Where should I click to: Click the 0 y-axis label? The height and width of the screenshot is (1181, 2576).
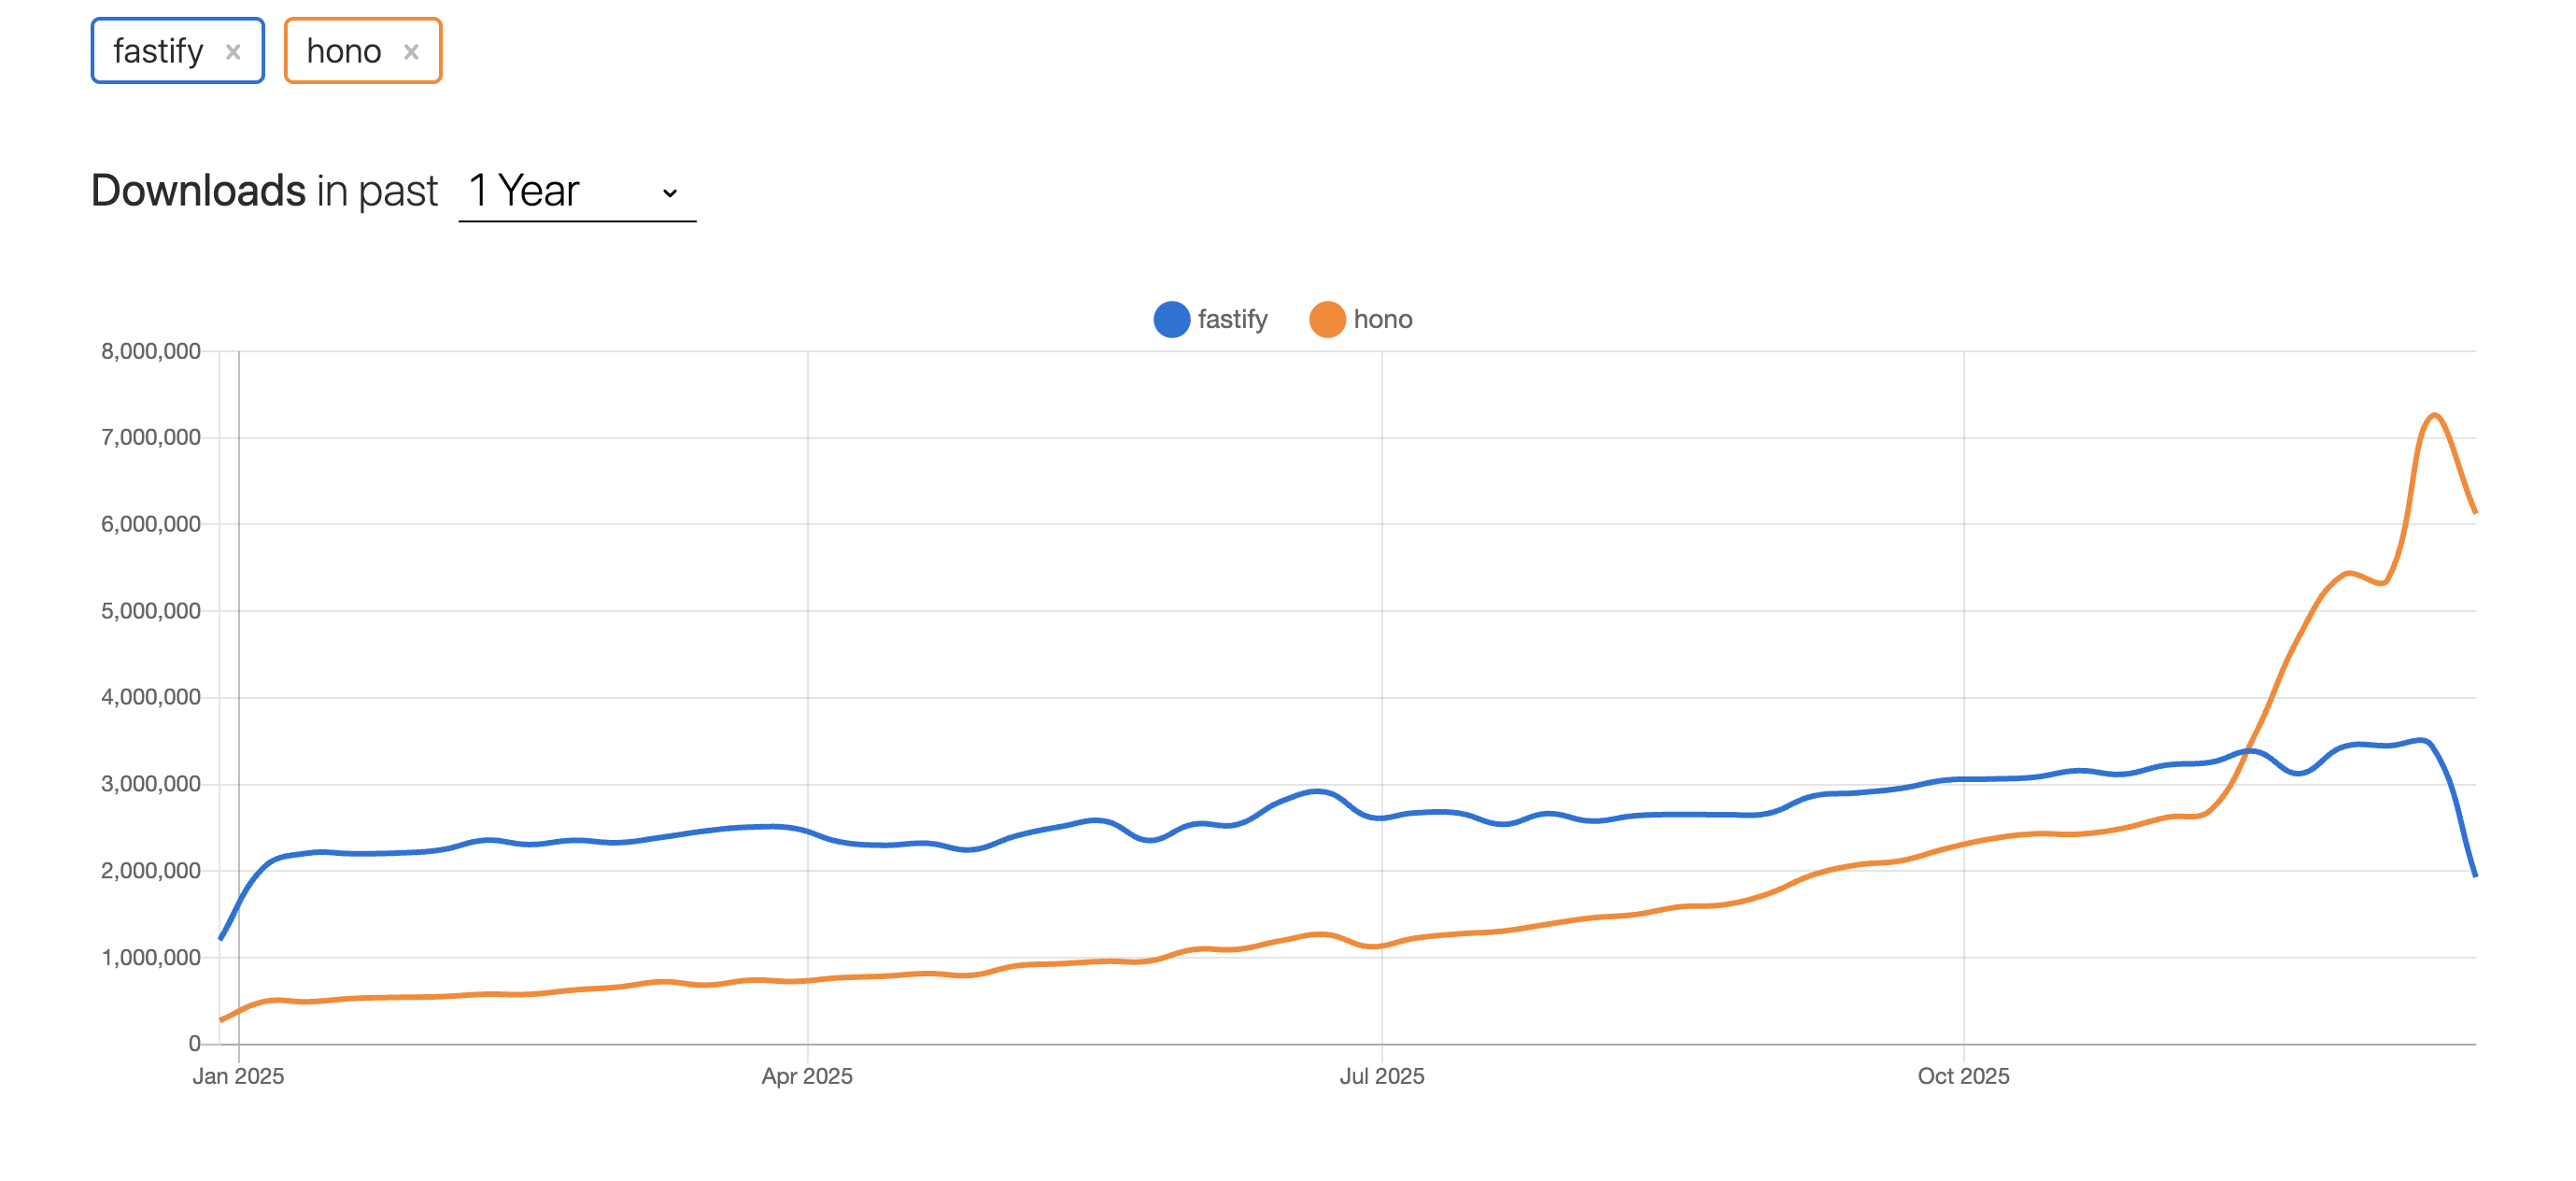(x=194, y=1044)
